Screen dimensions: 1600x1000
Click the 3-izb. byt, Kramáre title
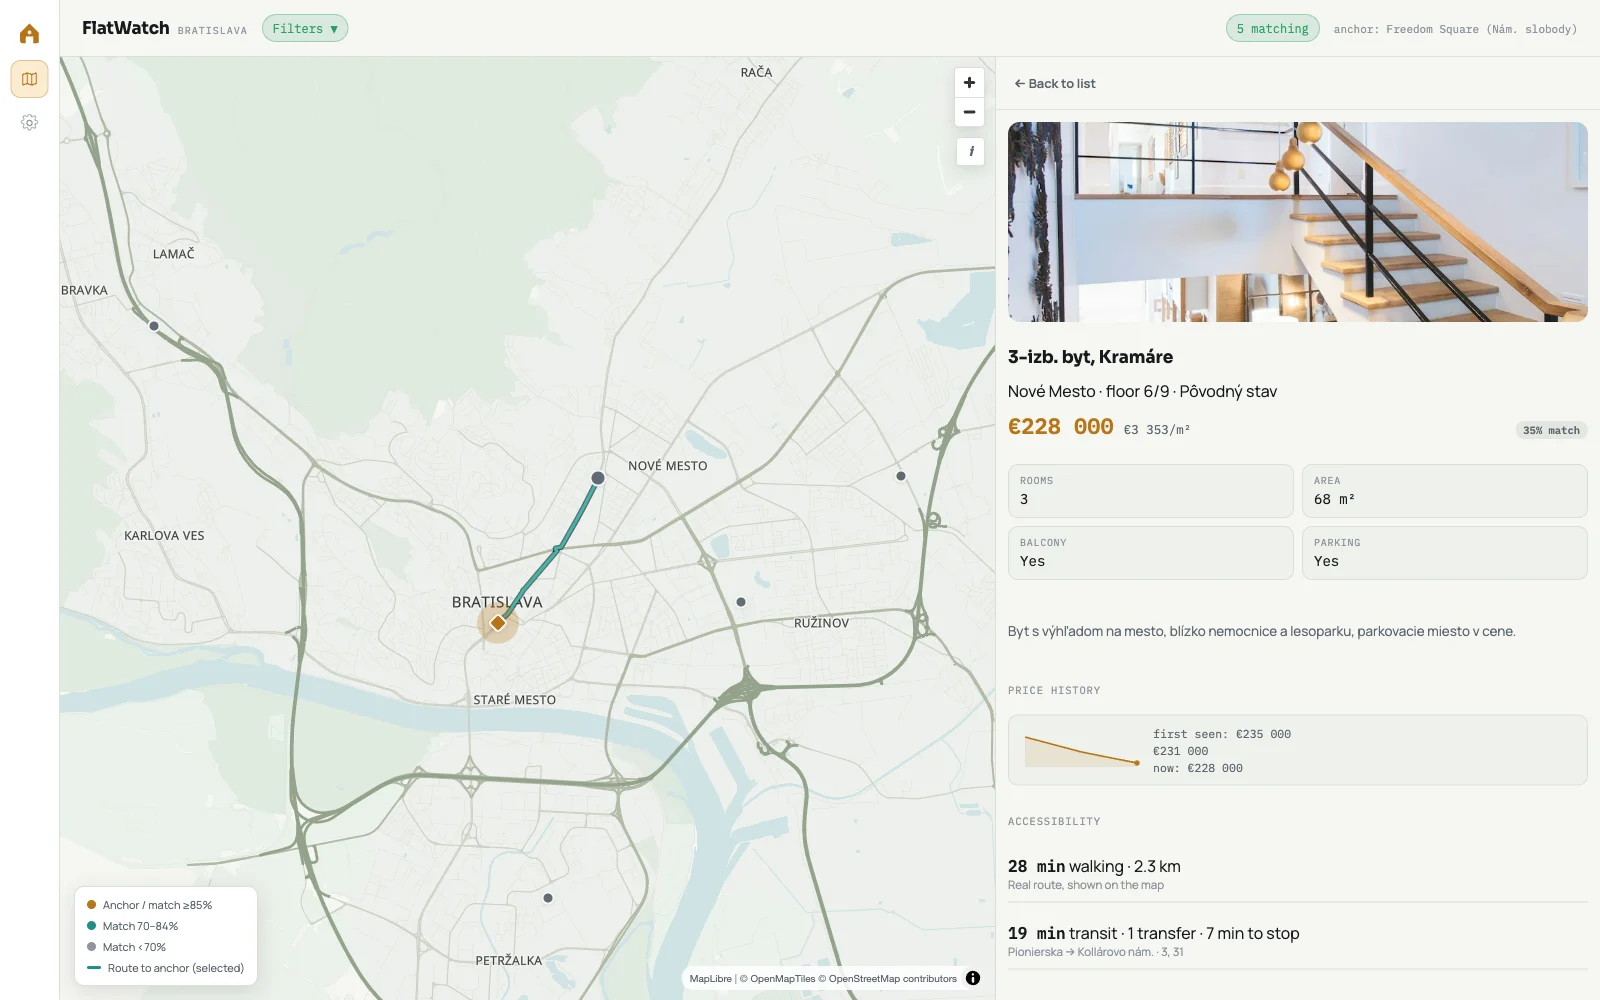tap(1090, 357)
